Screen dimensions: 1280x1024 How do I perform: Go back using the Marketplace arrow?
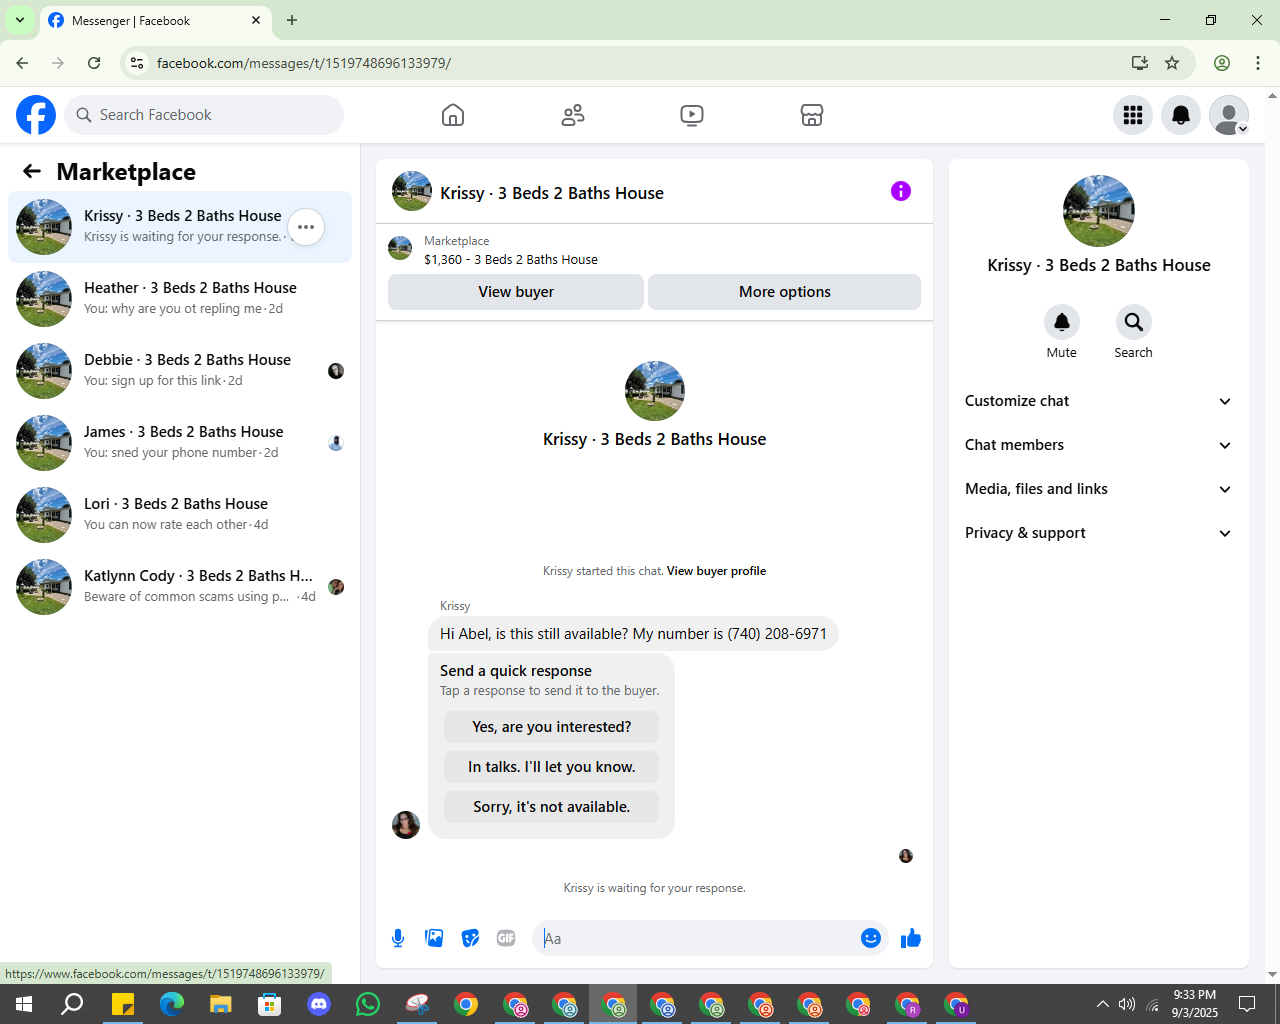[32, 171]
